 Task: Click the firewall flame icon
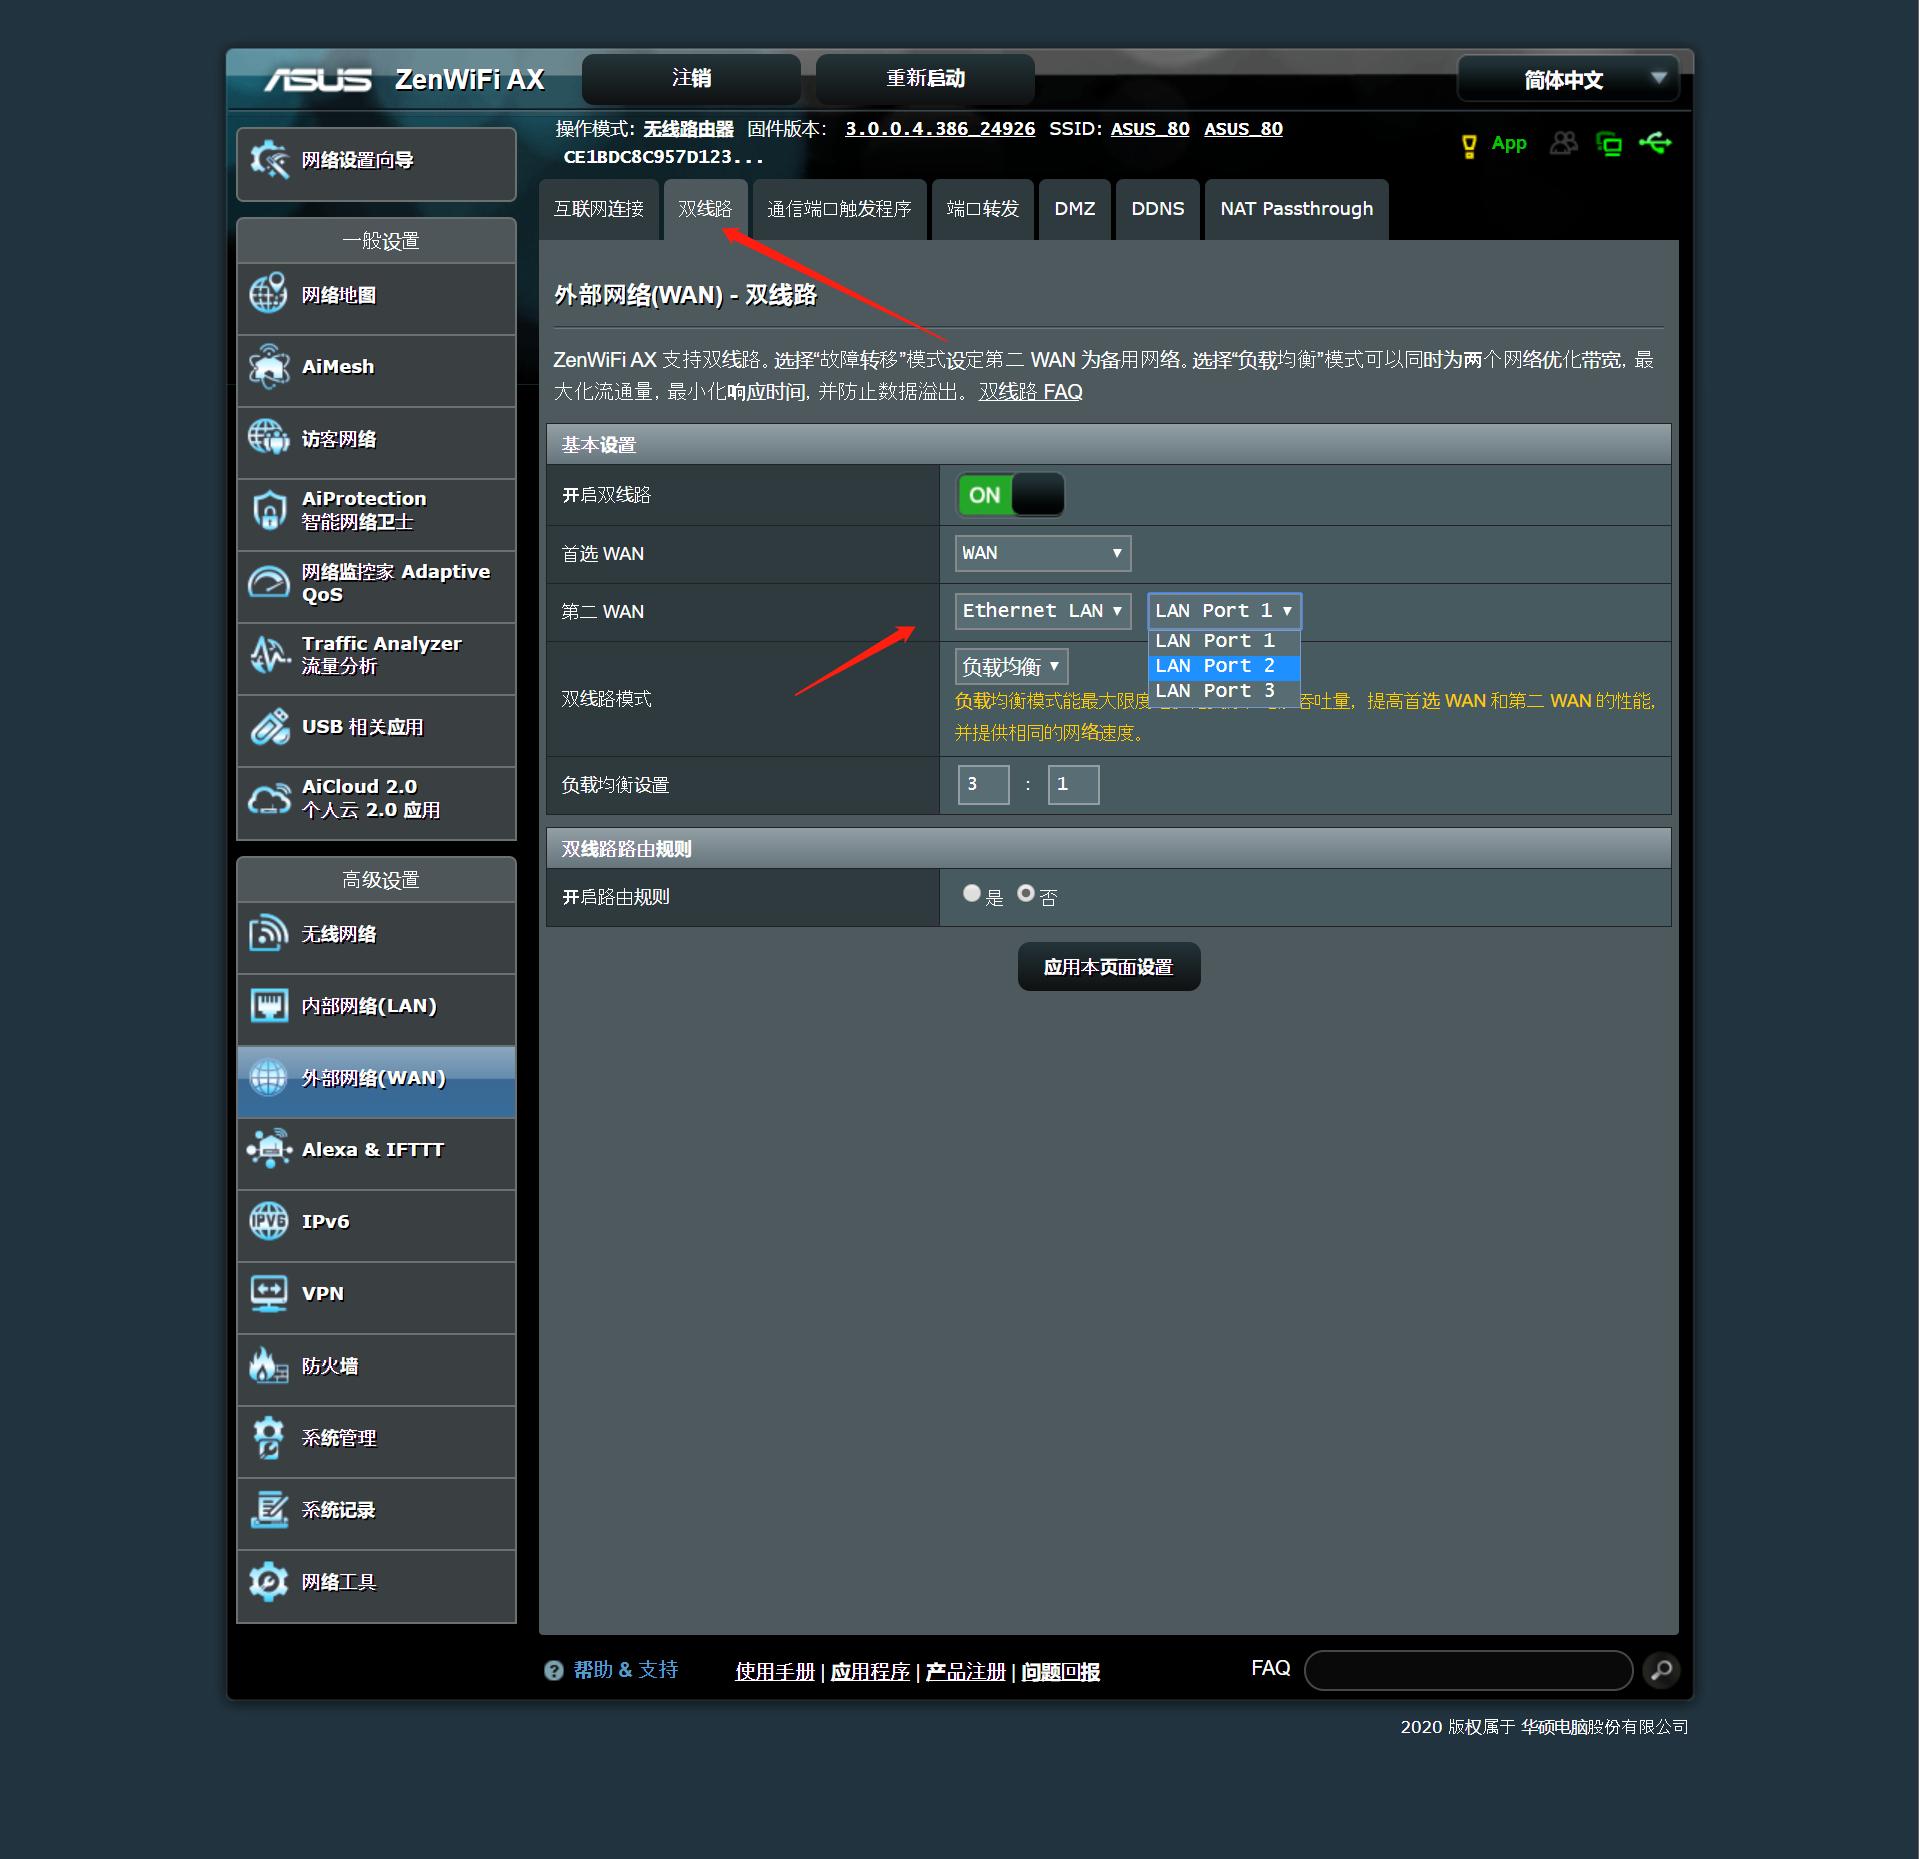click(268, 1366)
